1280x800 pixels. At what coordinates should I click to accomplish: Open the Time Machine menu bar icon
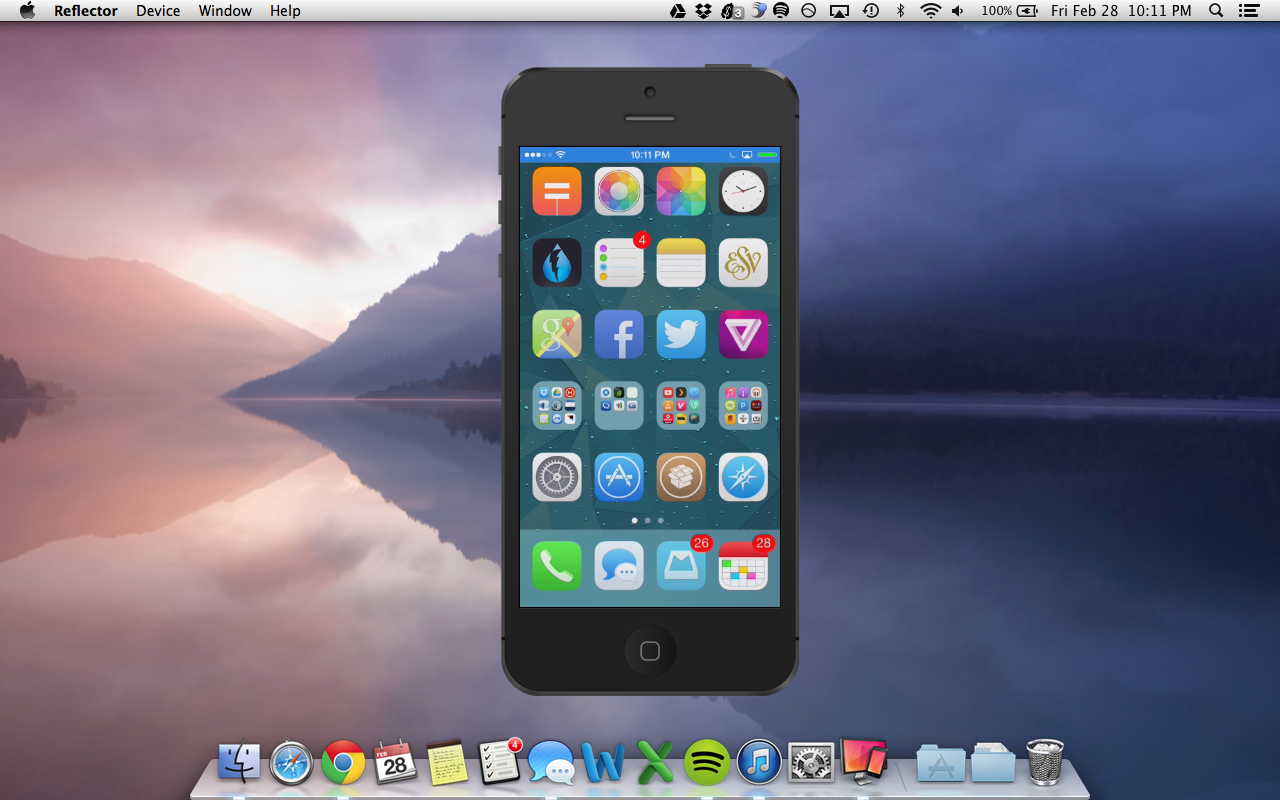coord(871,11)
